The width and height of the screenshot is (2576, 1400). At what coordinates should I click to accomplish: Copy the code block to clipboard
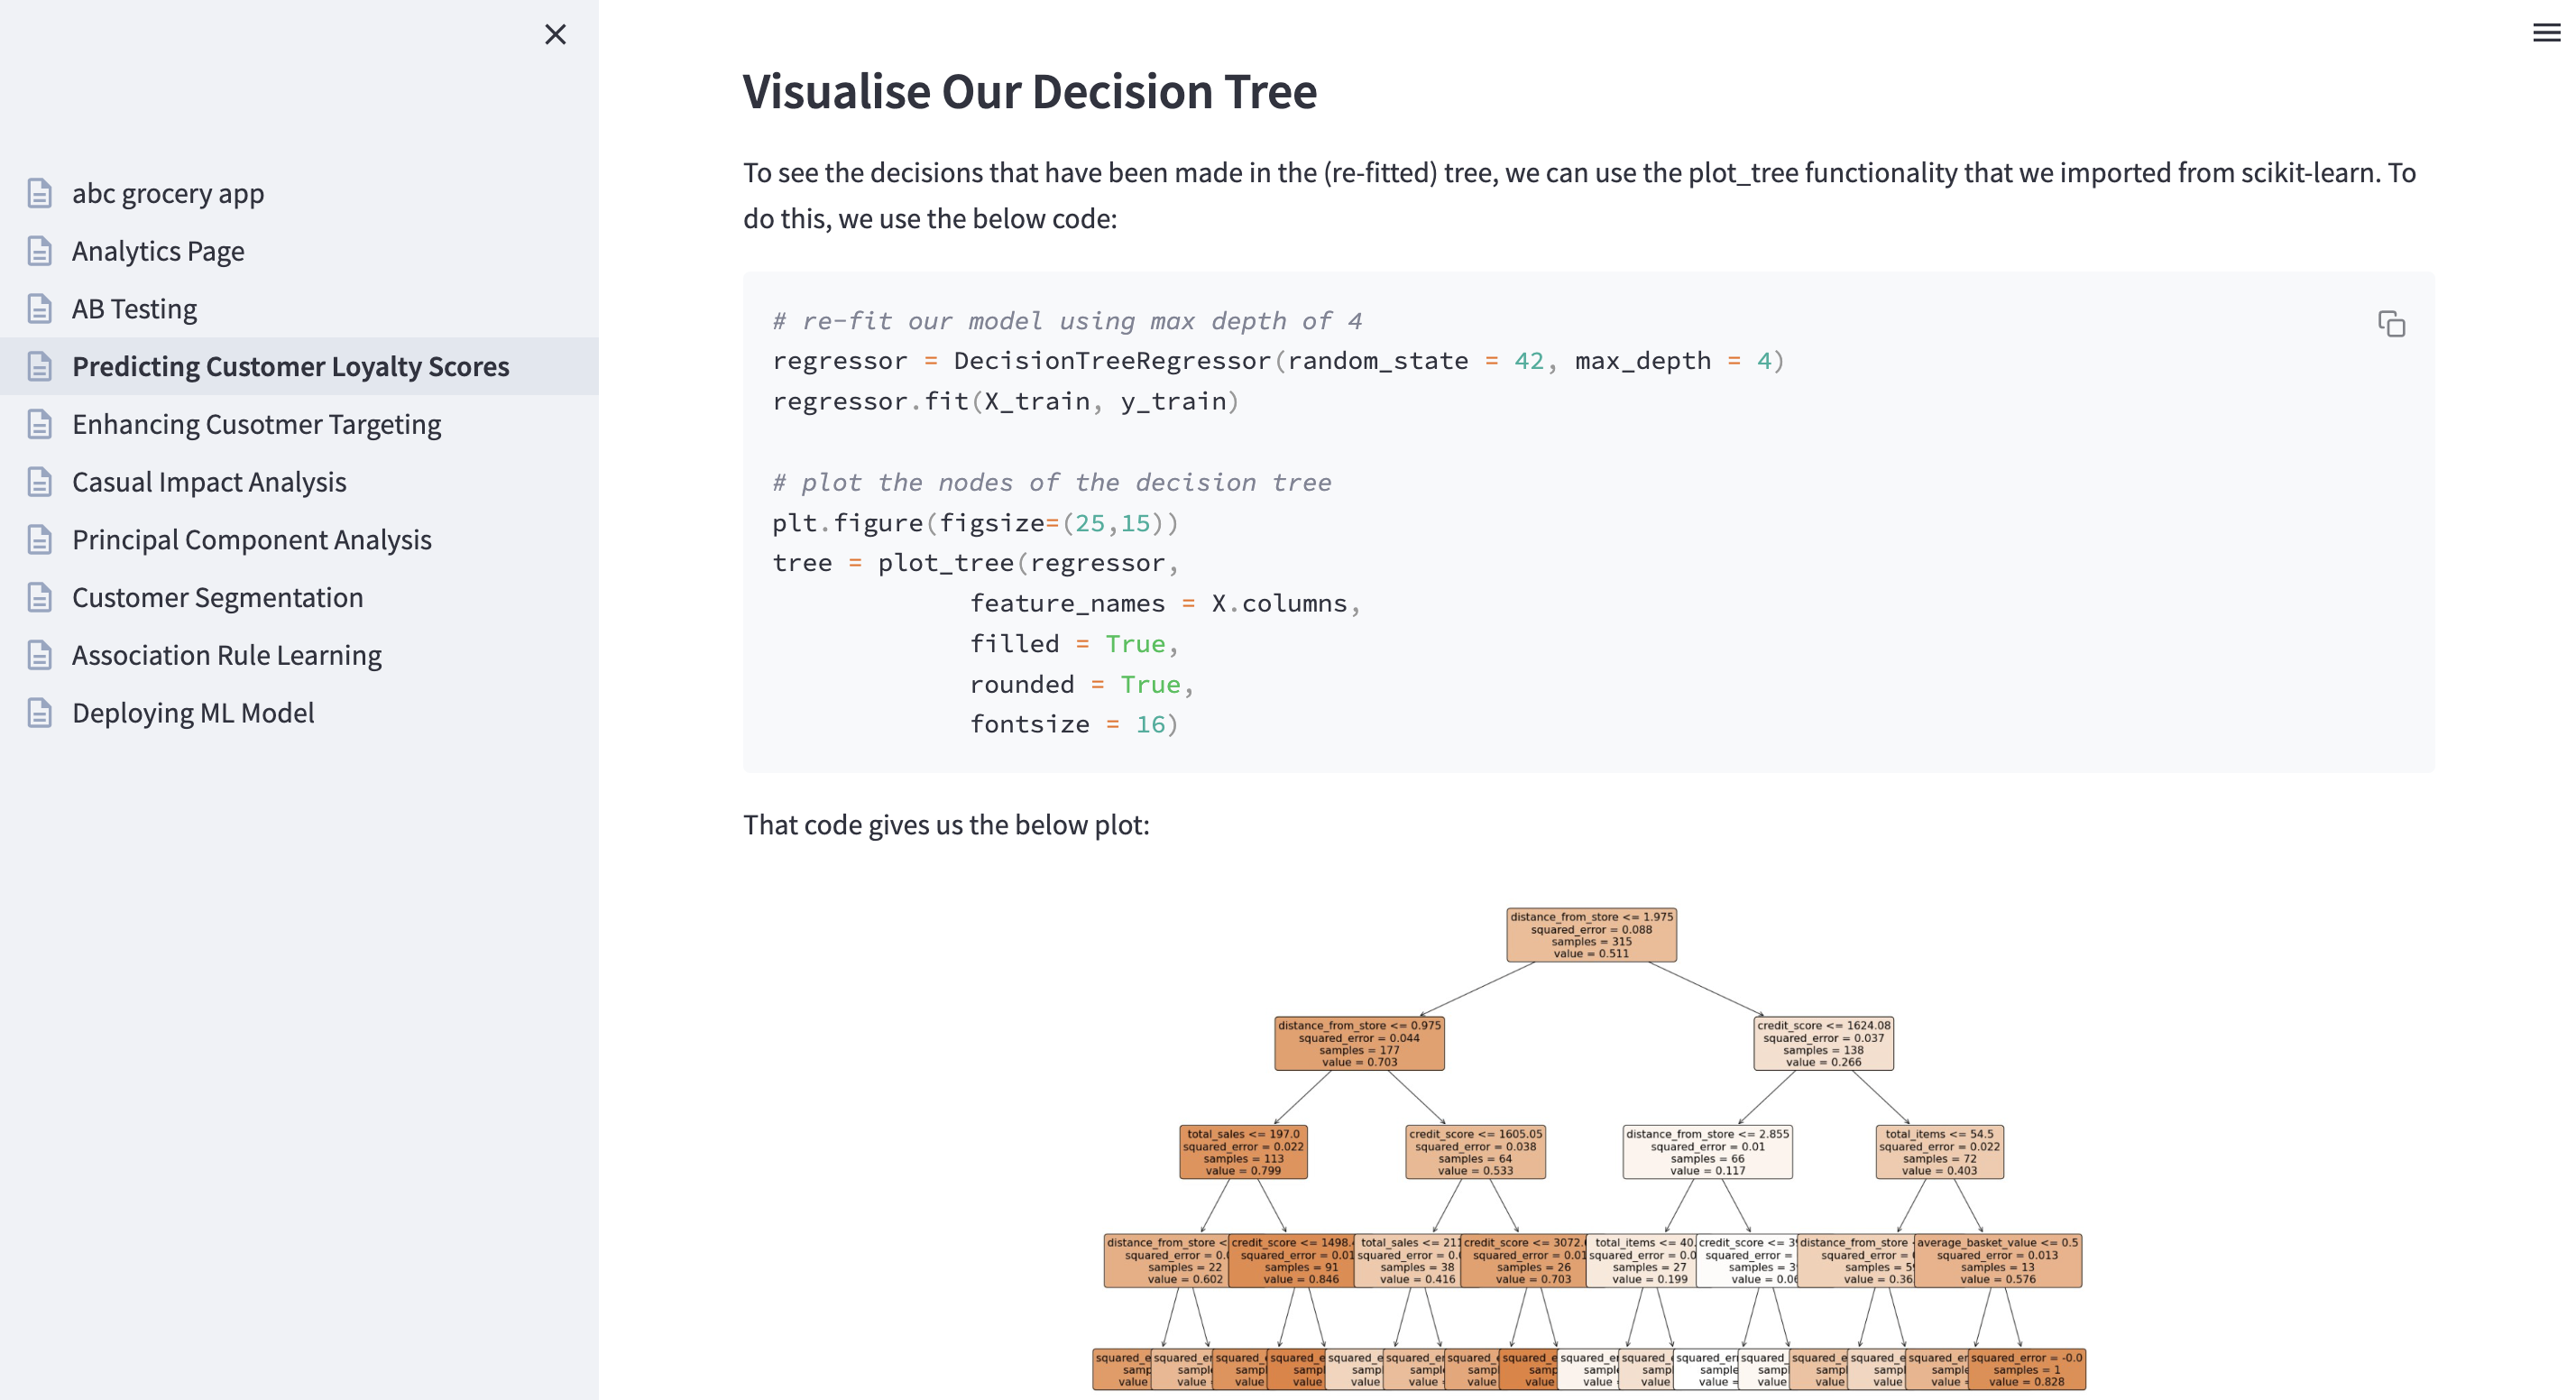(2391, 324)
